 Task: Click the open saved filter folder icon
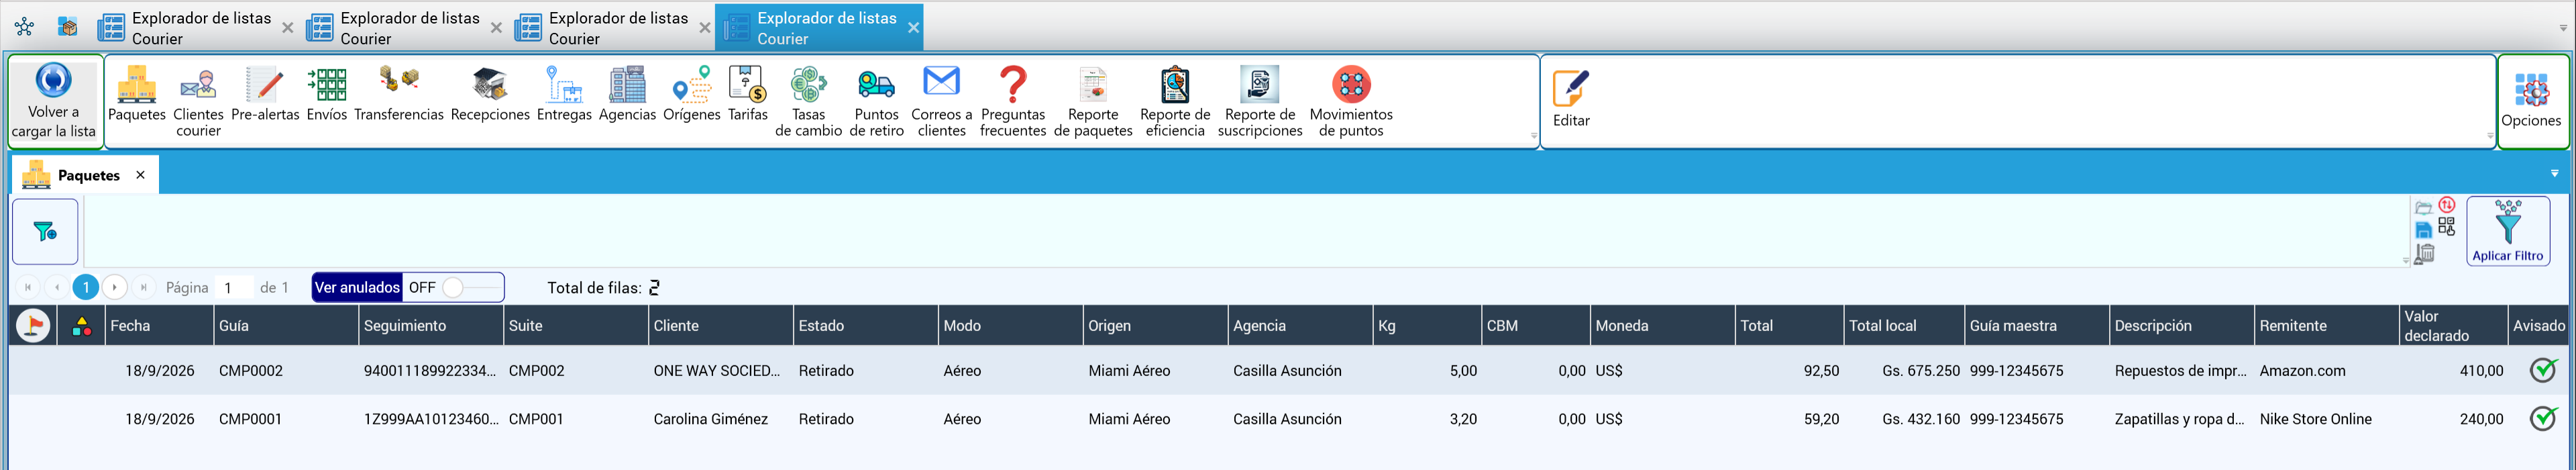point(2423,208)
